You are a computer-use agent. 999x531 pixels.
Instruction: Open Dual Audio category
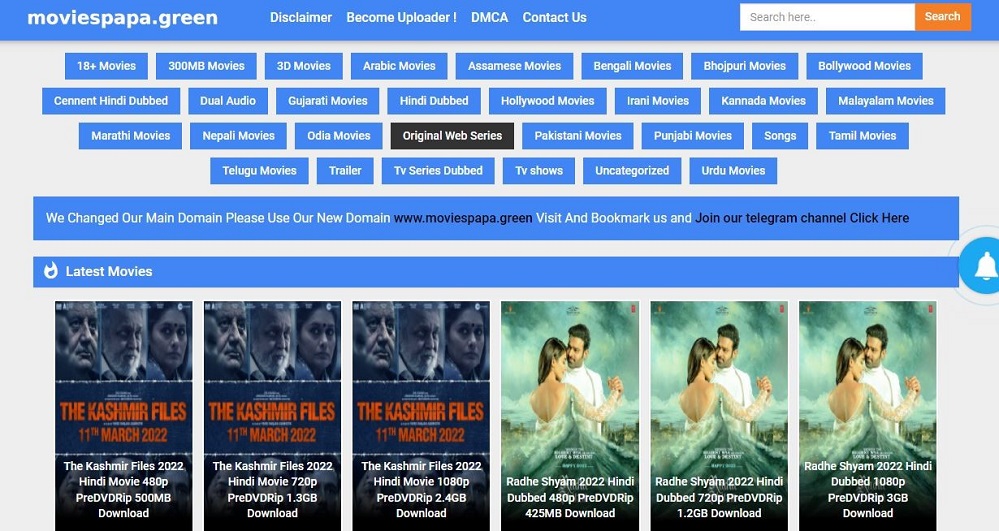(x=227, y=101)
